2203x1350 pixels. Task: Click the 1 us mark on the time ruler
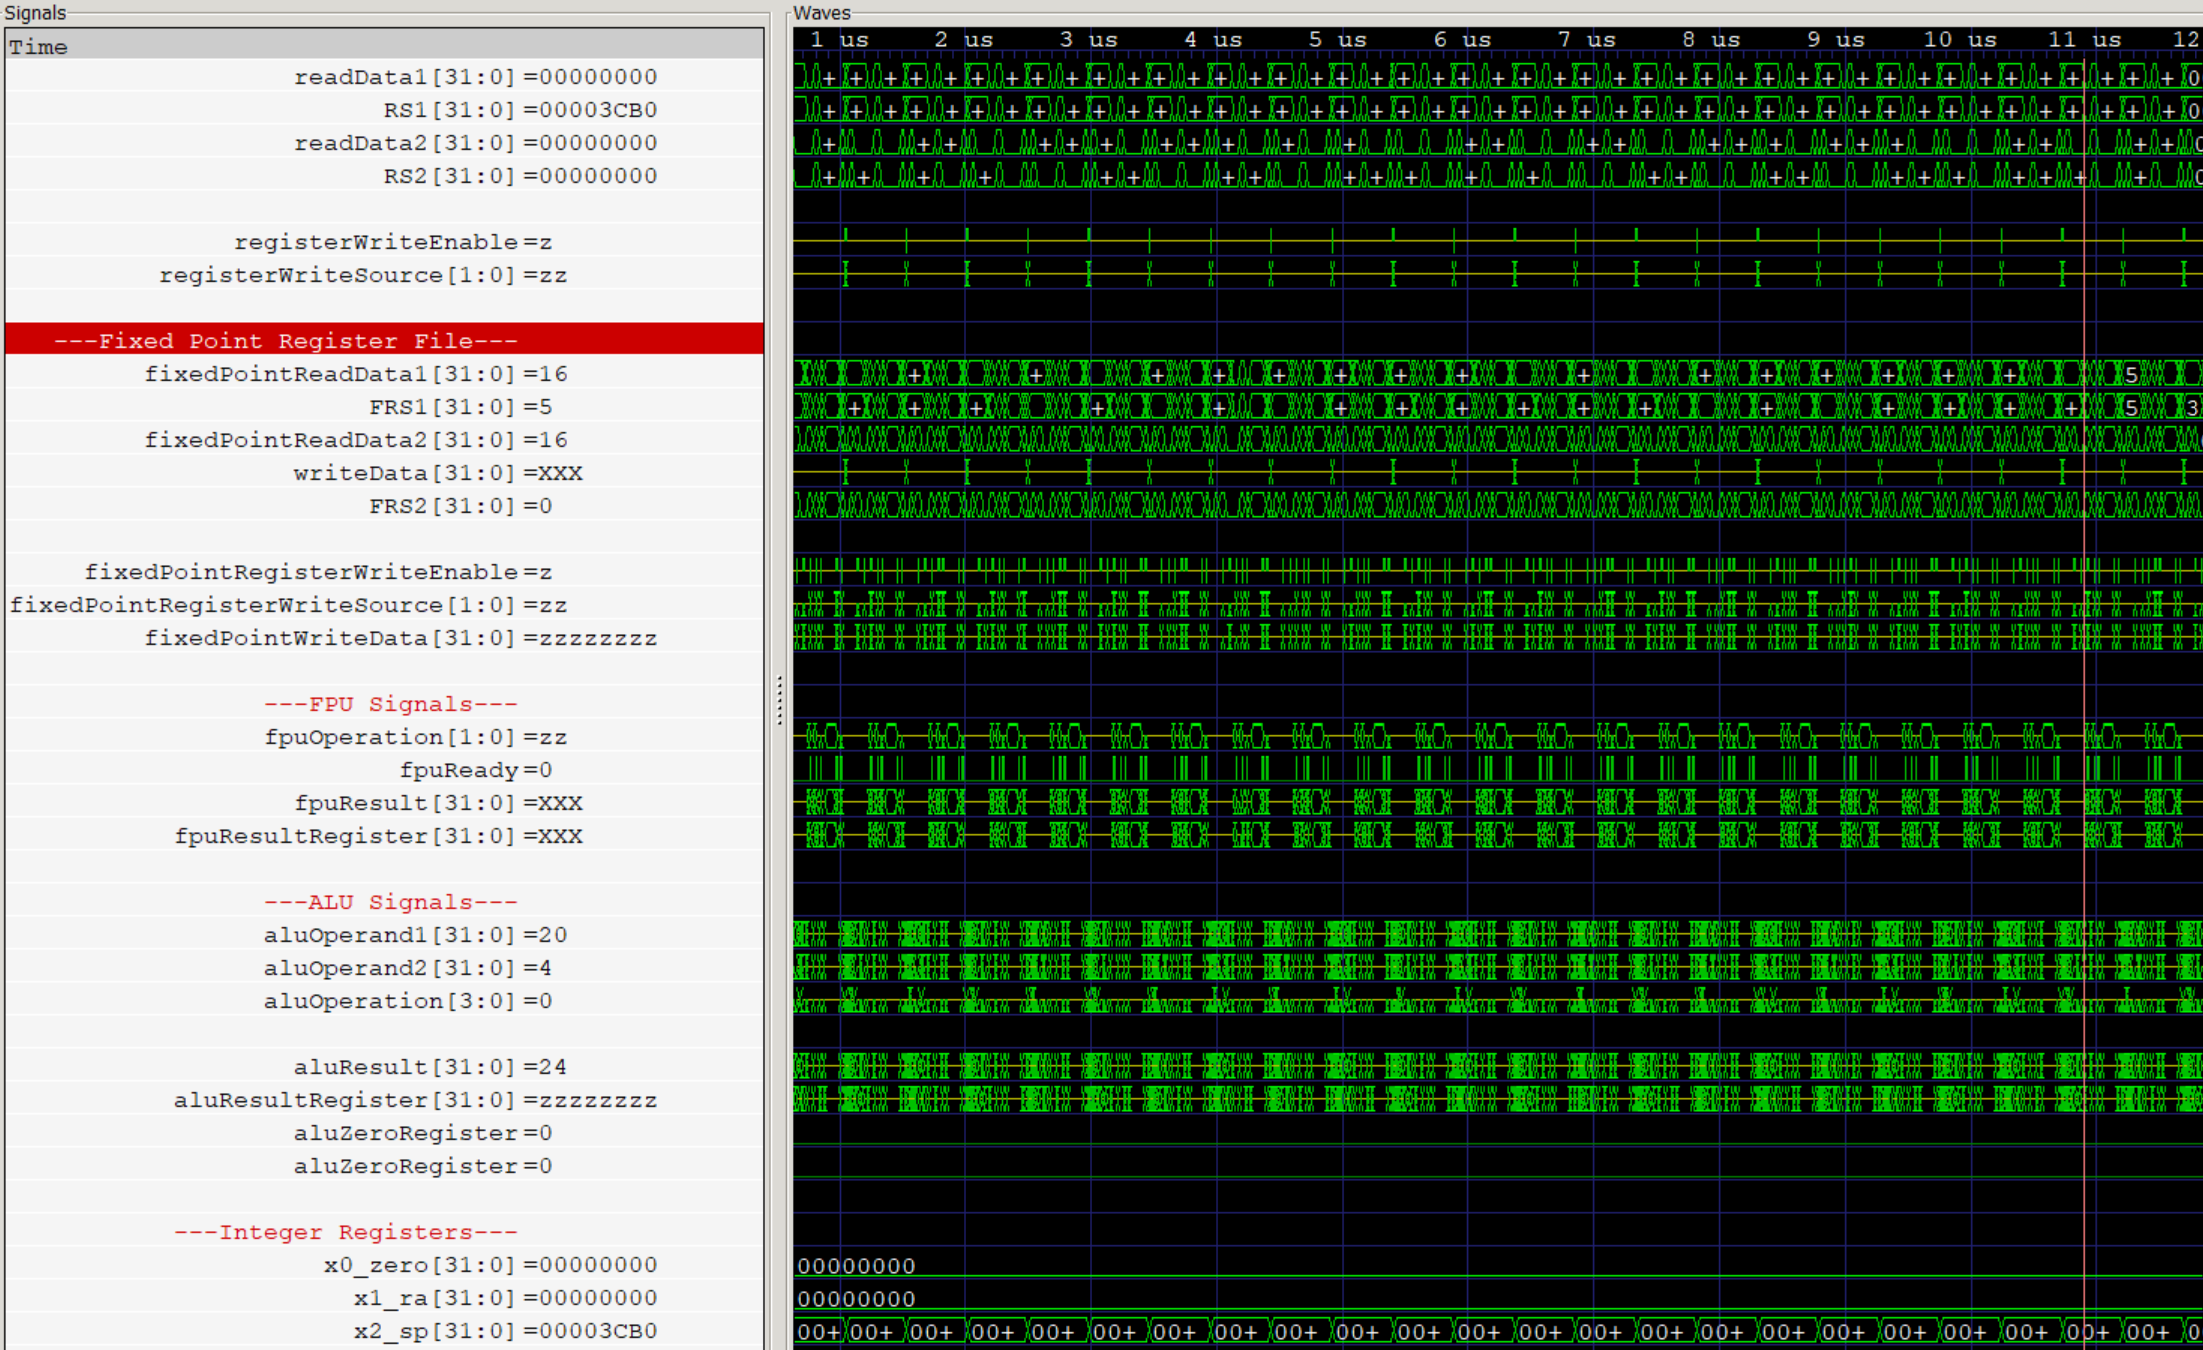point(839,40)
